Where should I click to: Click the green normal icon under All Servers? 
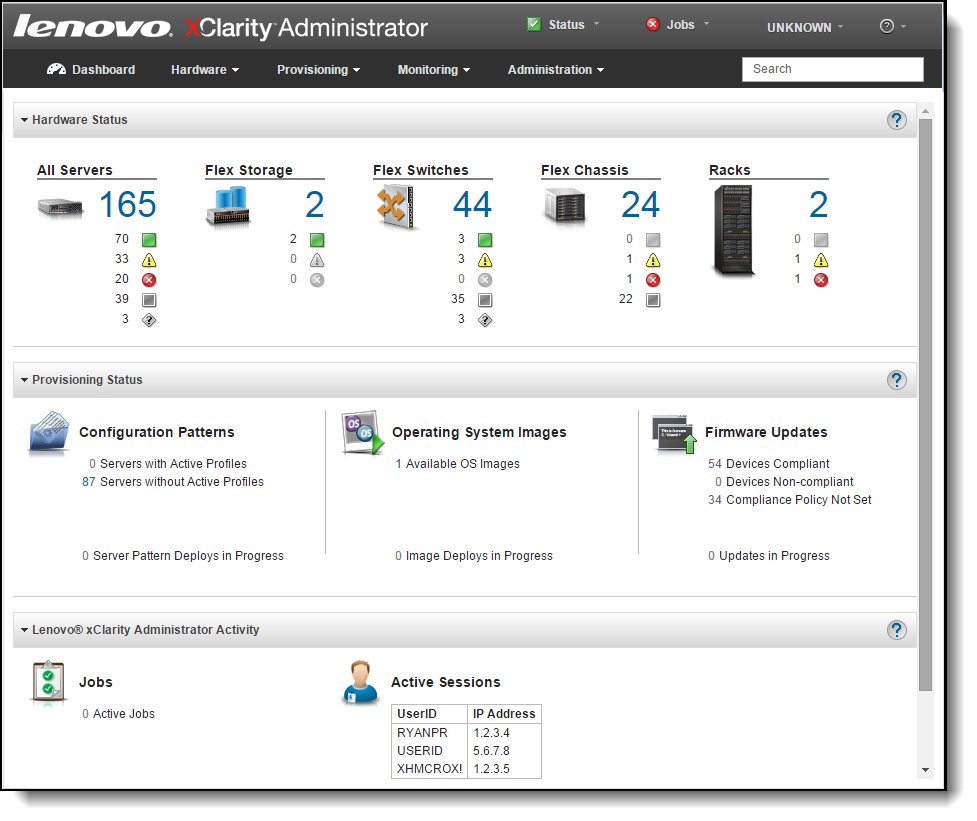pyautogui.click(x=149, y=240)
